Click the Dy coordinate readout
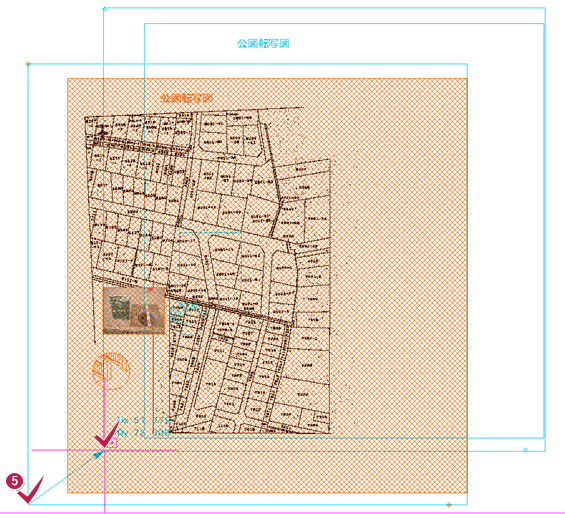Screen dimensions: 565x514 coord(143,433)
